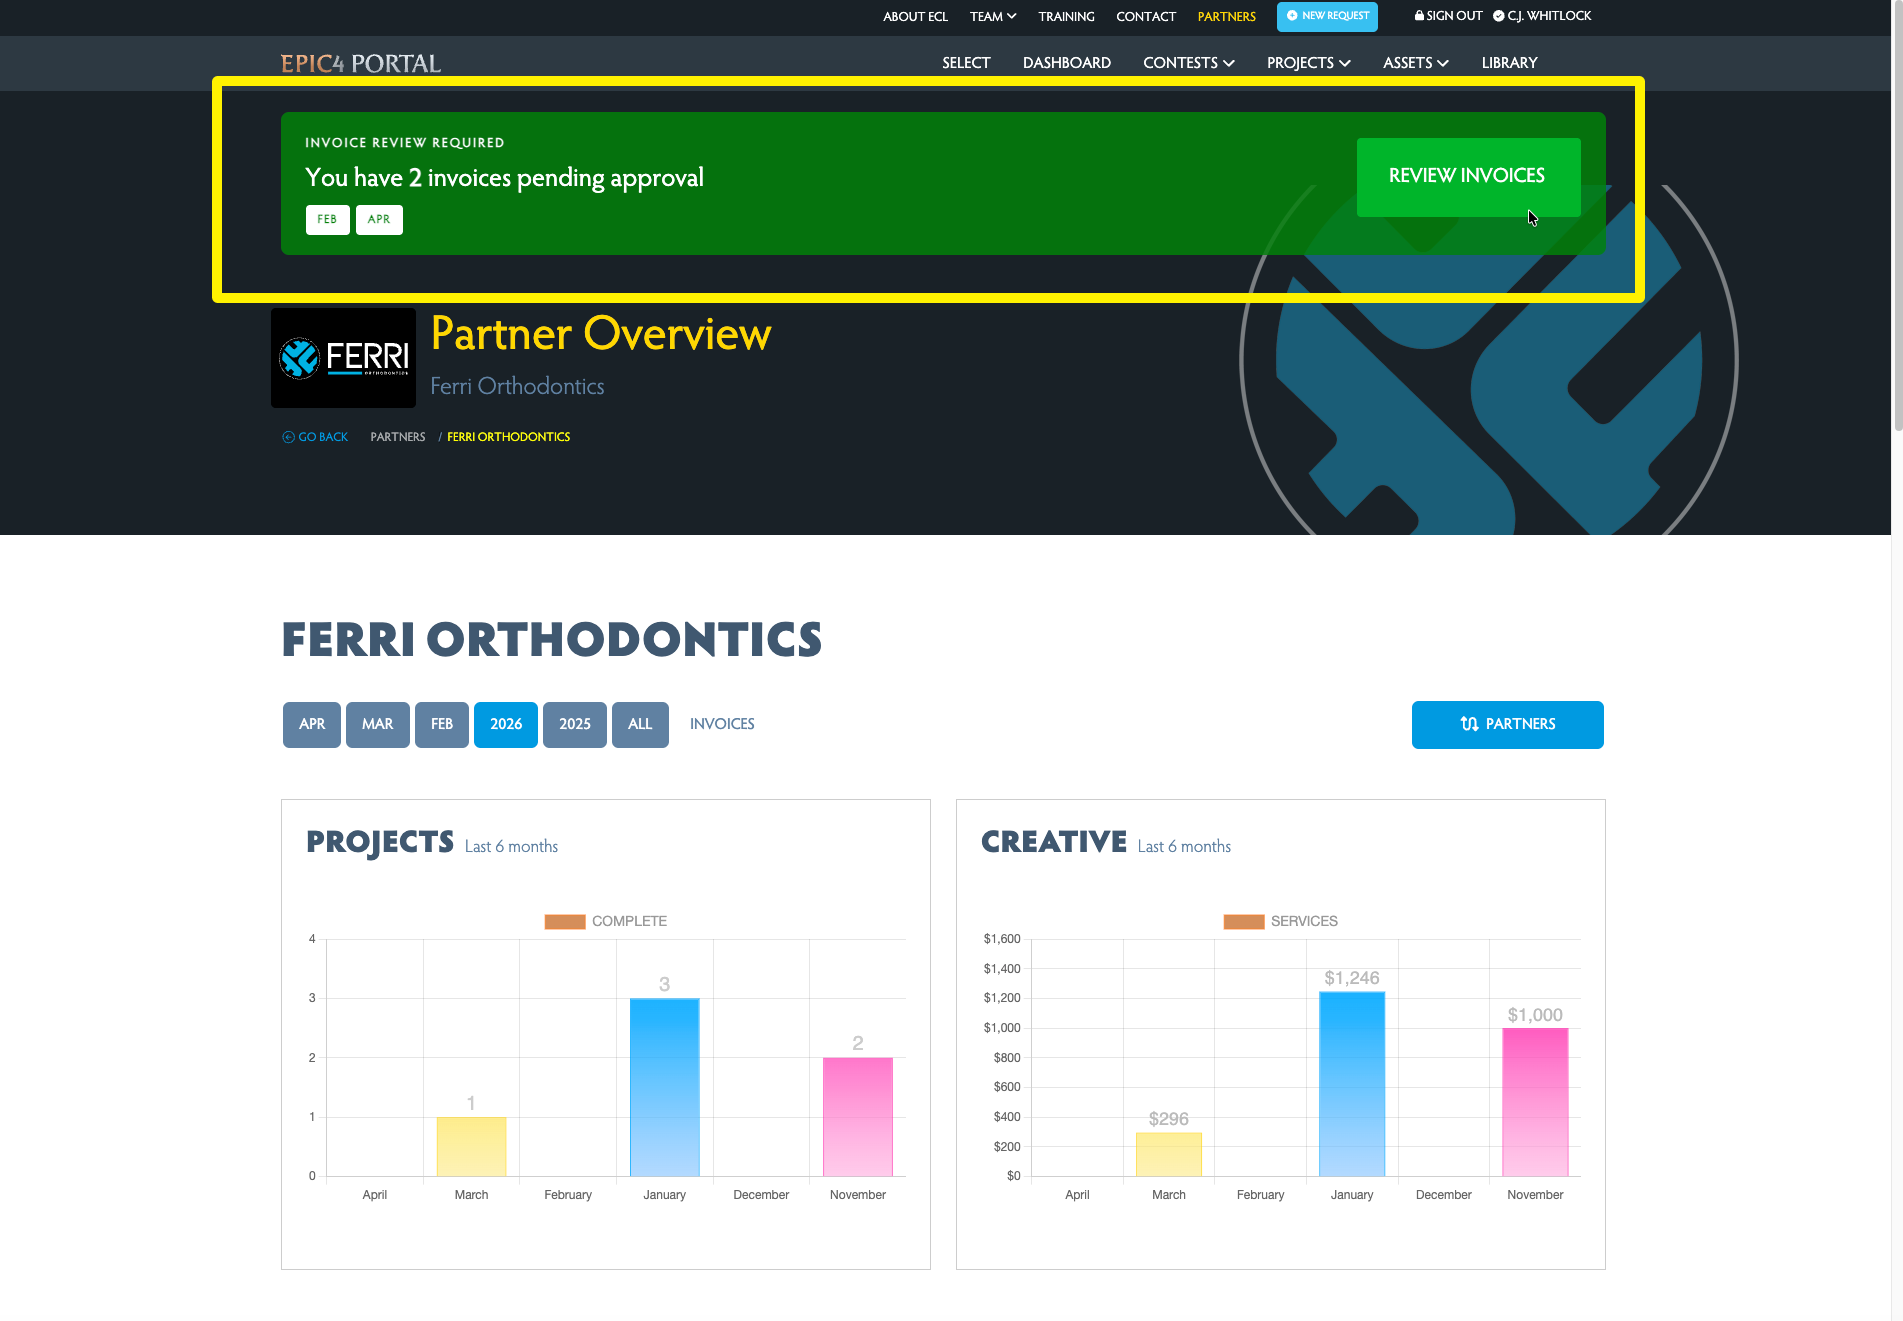
Task: Select the 2026 year filter
Action: pyautogui.click(x=506, y=725)
